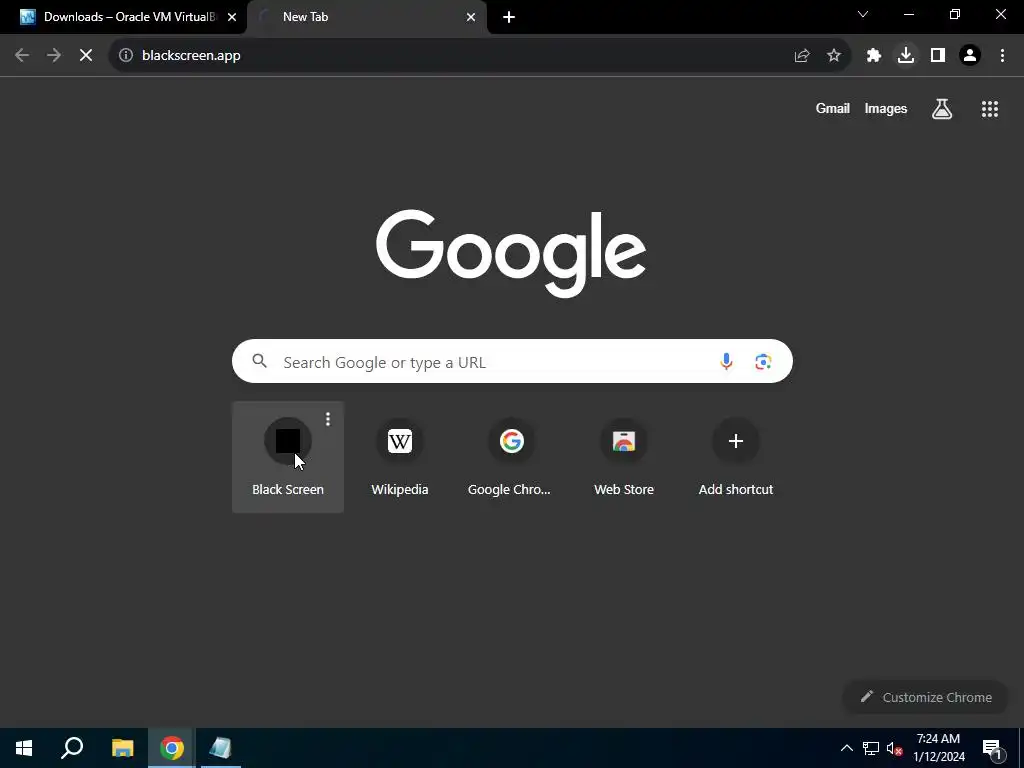Open Black Screen shortcut options menu
1024x768 pixels.
point(328,419)
